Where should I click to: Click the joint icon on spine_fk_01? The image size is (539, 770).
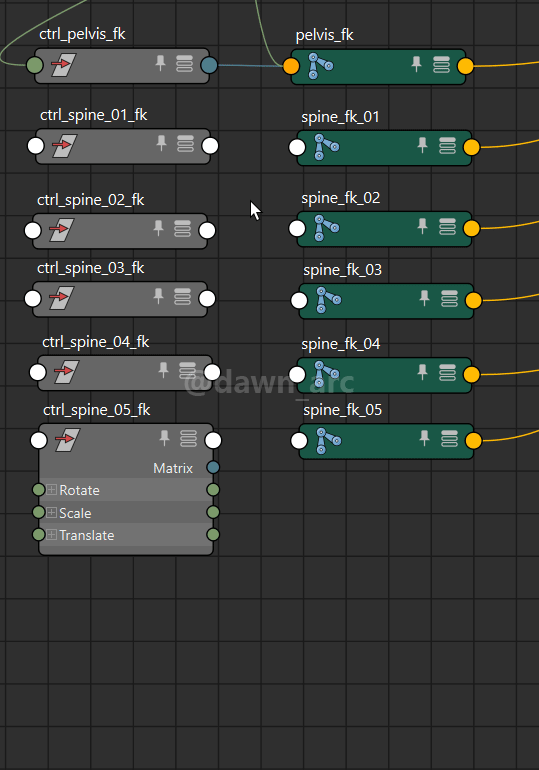point(326,147)
